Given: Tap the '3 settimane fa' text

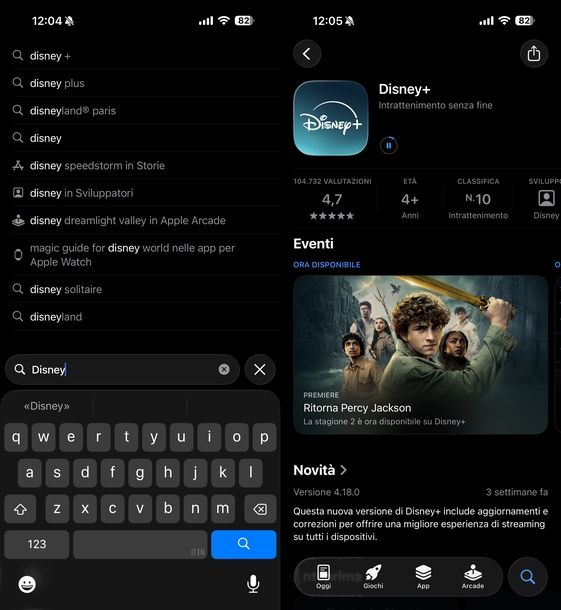Looking at the screenshot, I should point(517,492).
